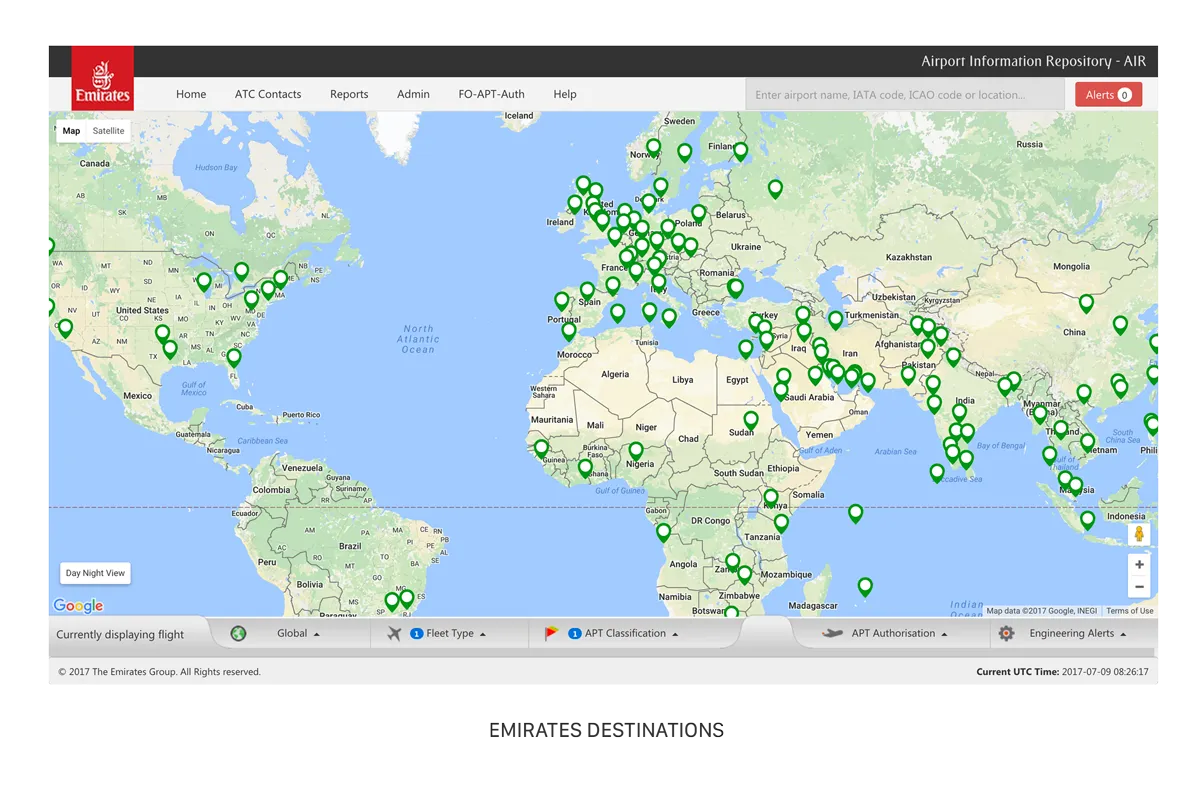Expand the APT Authorisation dropdown

click(x=898, y=633)
